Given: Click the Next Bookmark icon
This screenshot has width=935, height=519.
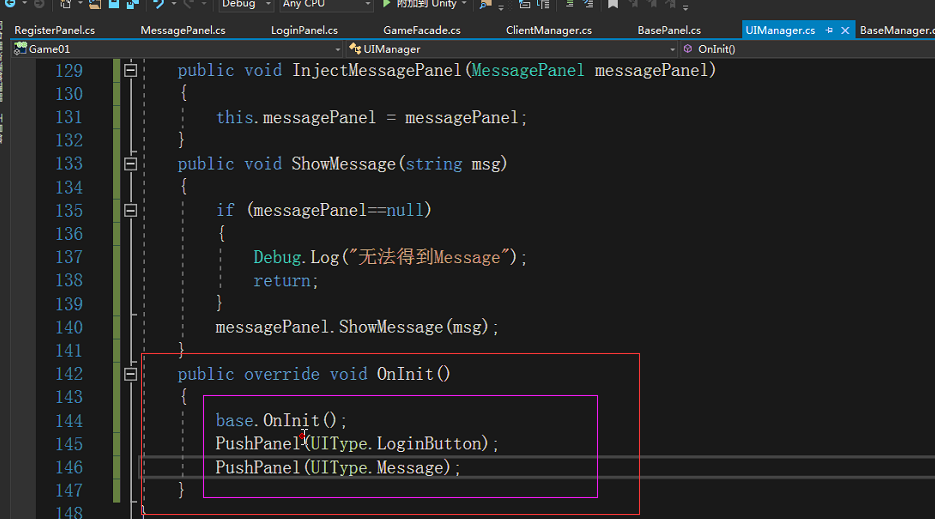Looking at the screenshot, I should [x=652, y=4].
